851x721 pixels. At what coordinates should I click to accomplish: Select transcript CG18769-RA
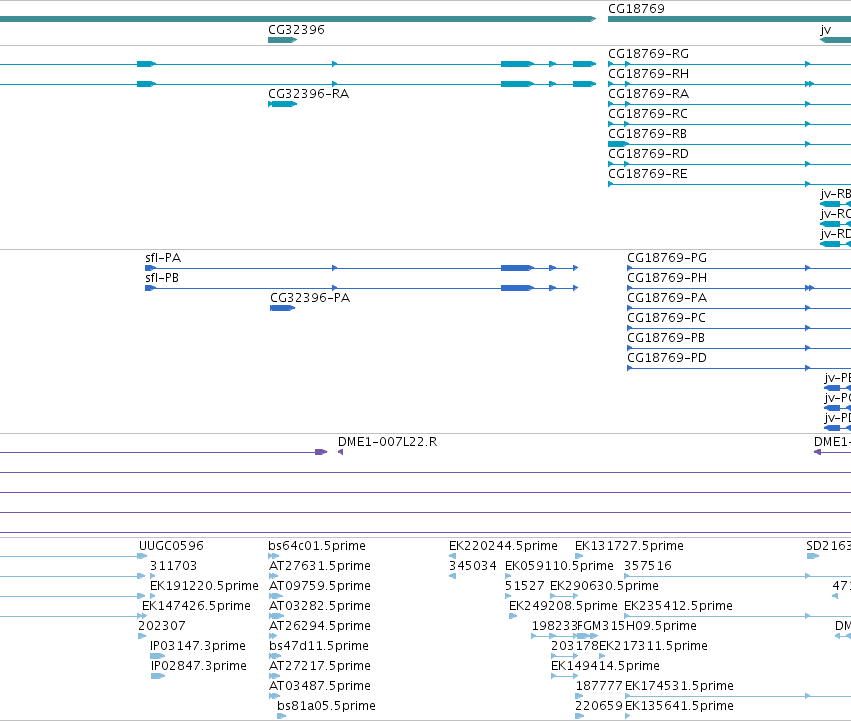coord(649,94)
